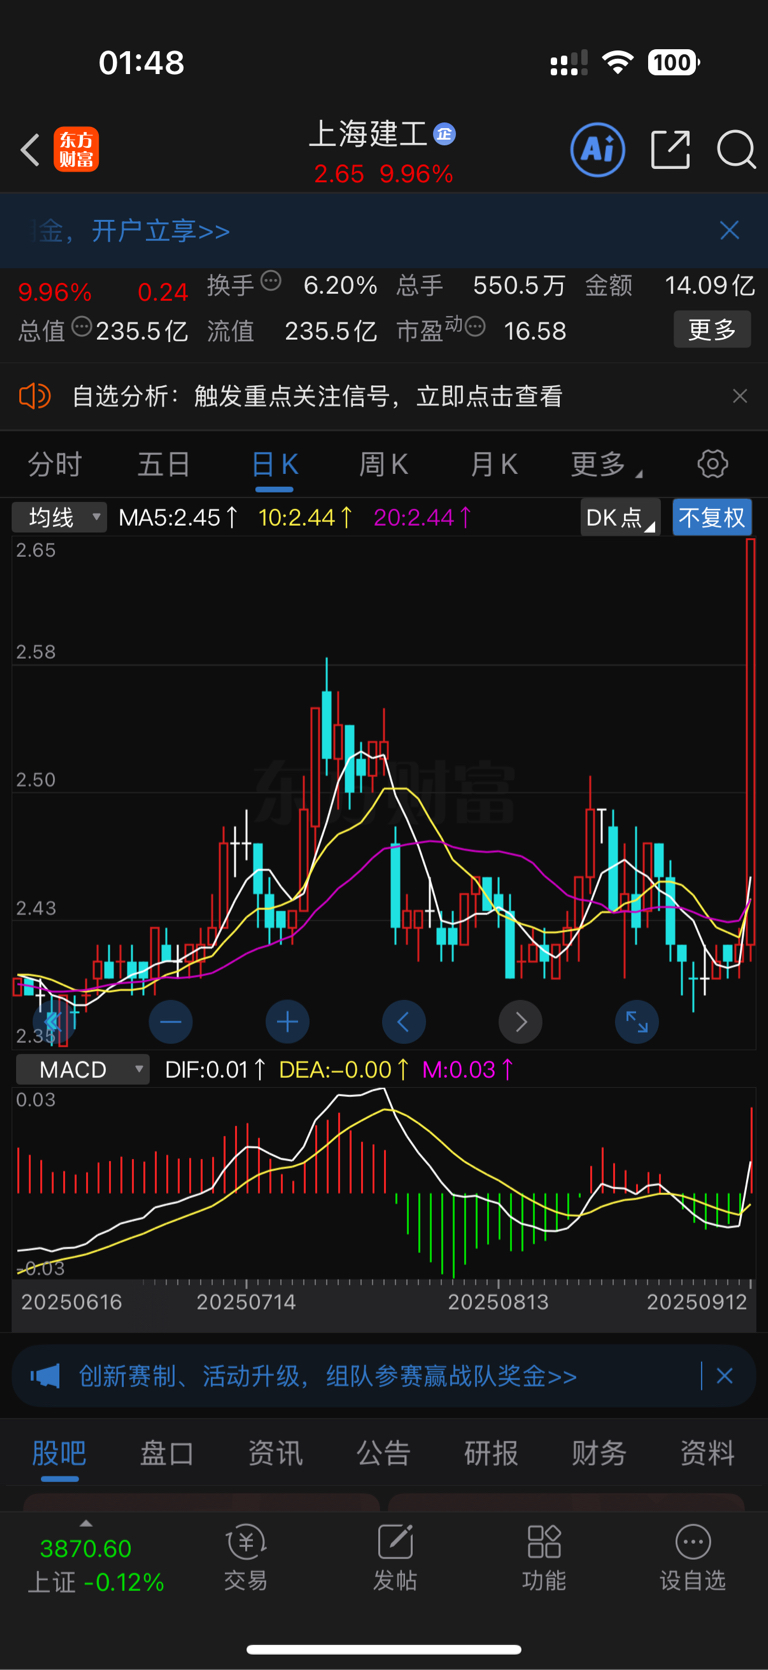Move chart right with the arrow button
Viewport: 768px width, 1670px height.
point(520,1022)
